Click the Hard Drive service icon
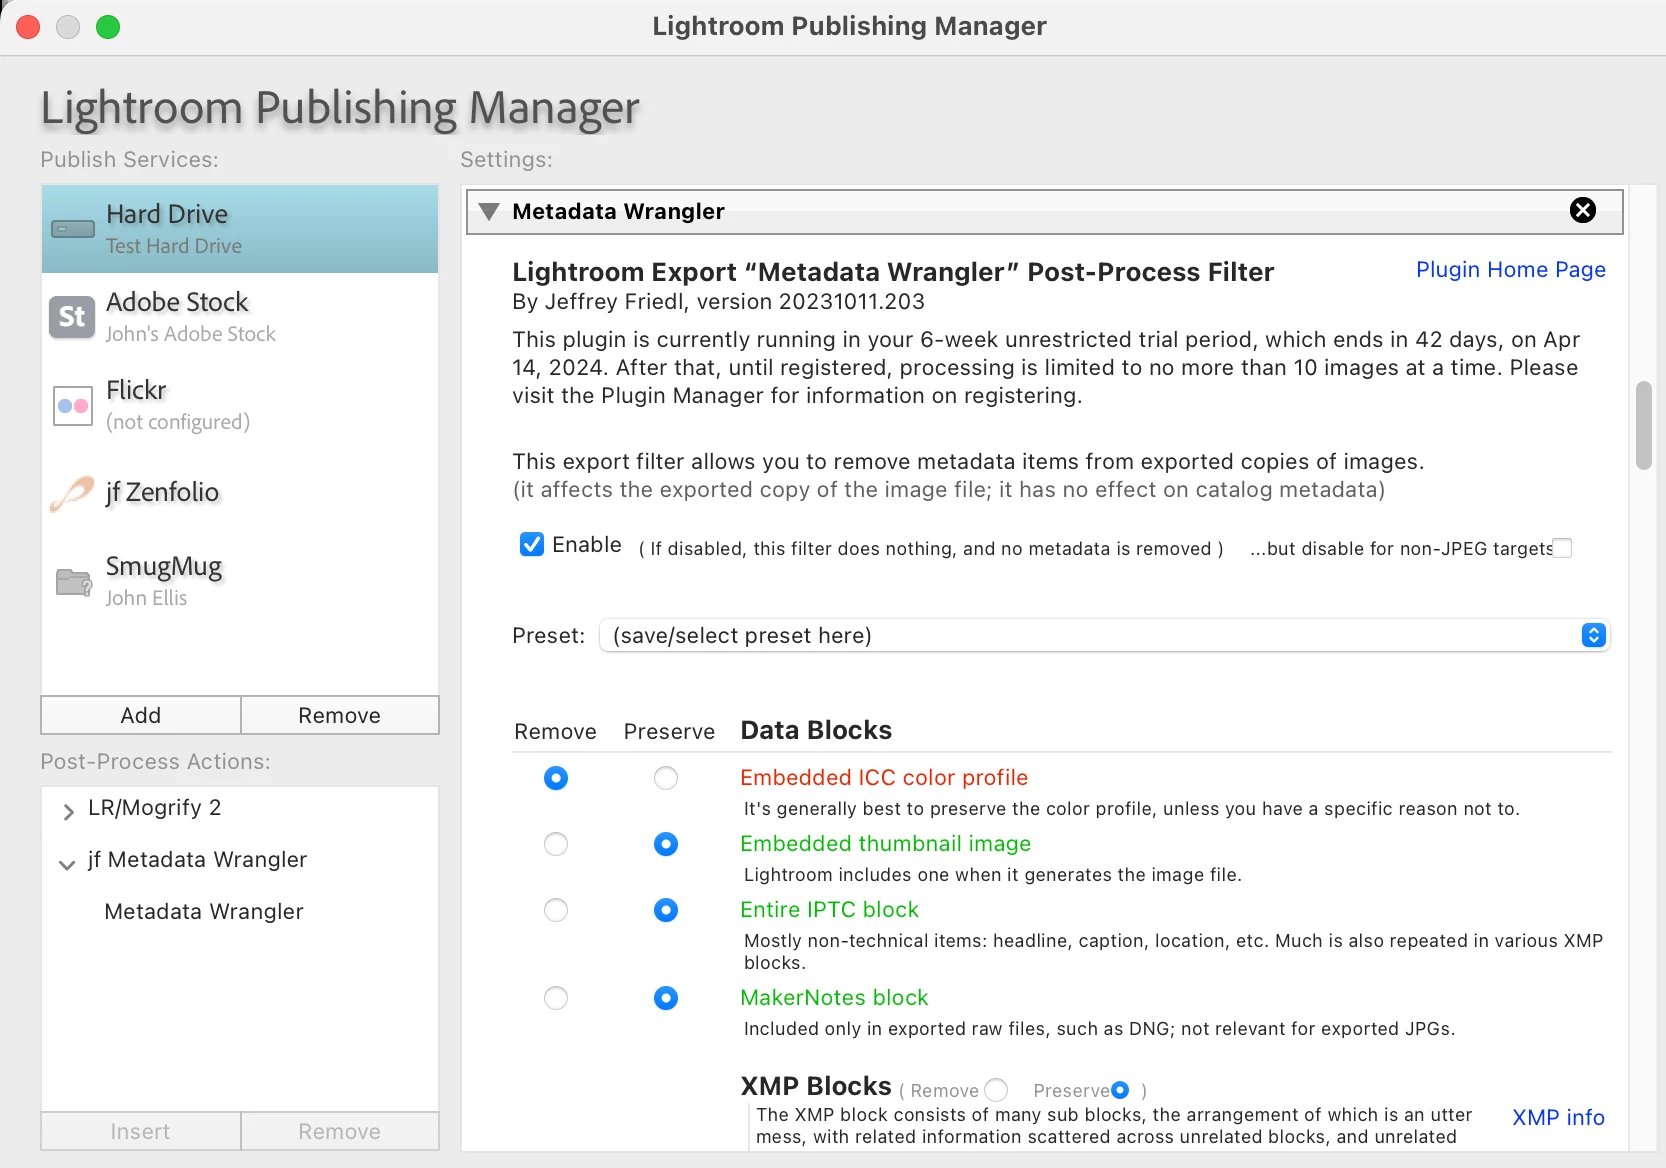This screenshot has width=1666, height=1168. click(73, 229)
